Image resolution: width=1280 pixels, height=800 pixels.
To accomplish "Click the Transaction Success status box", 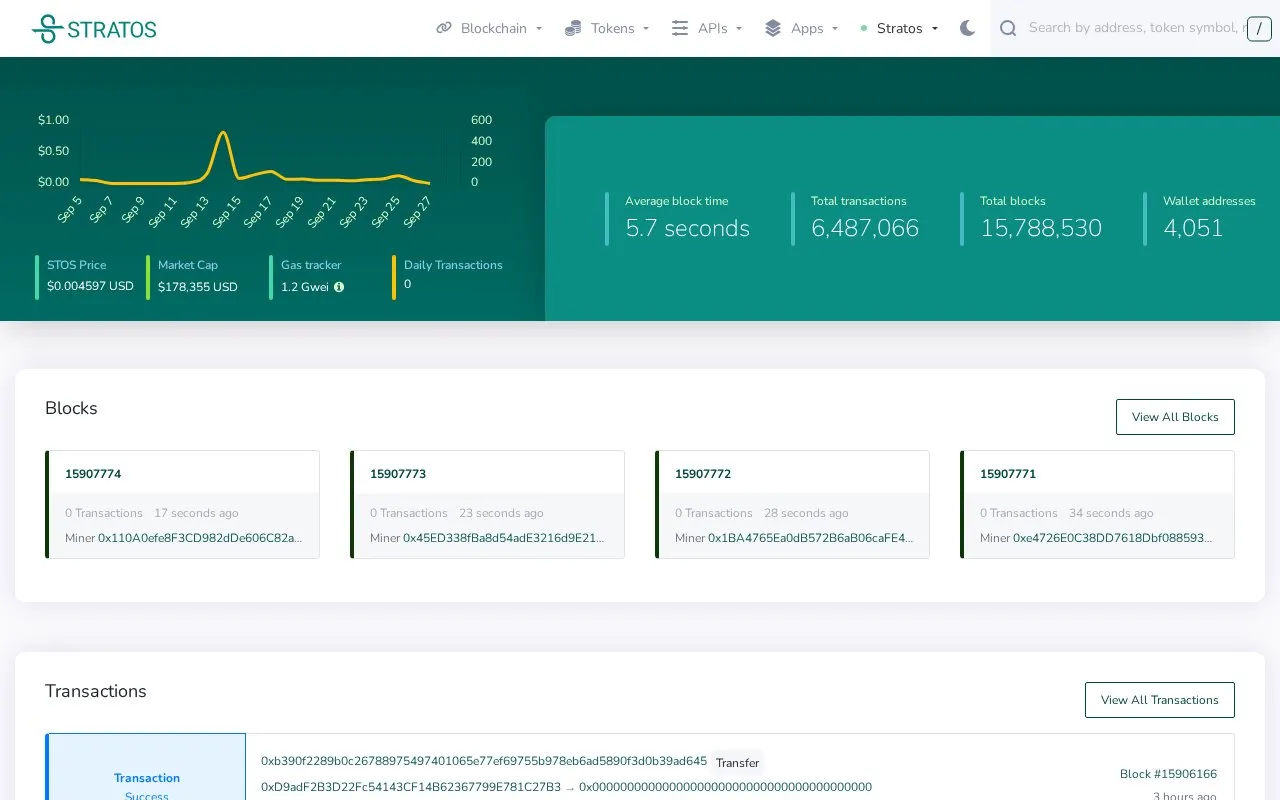I will coord(146,767).
